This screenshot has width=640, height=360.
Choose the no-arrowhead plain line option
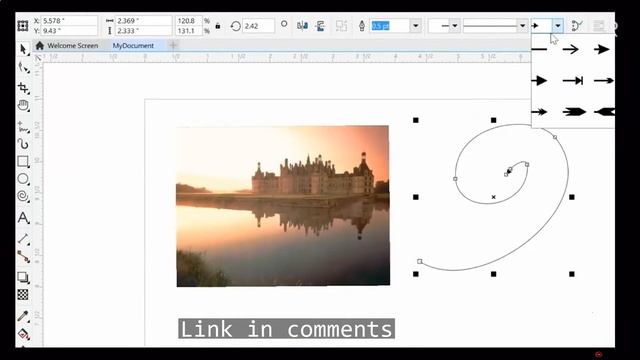[x=540, y=49]
